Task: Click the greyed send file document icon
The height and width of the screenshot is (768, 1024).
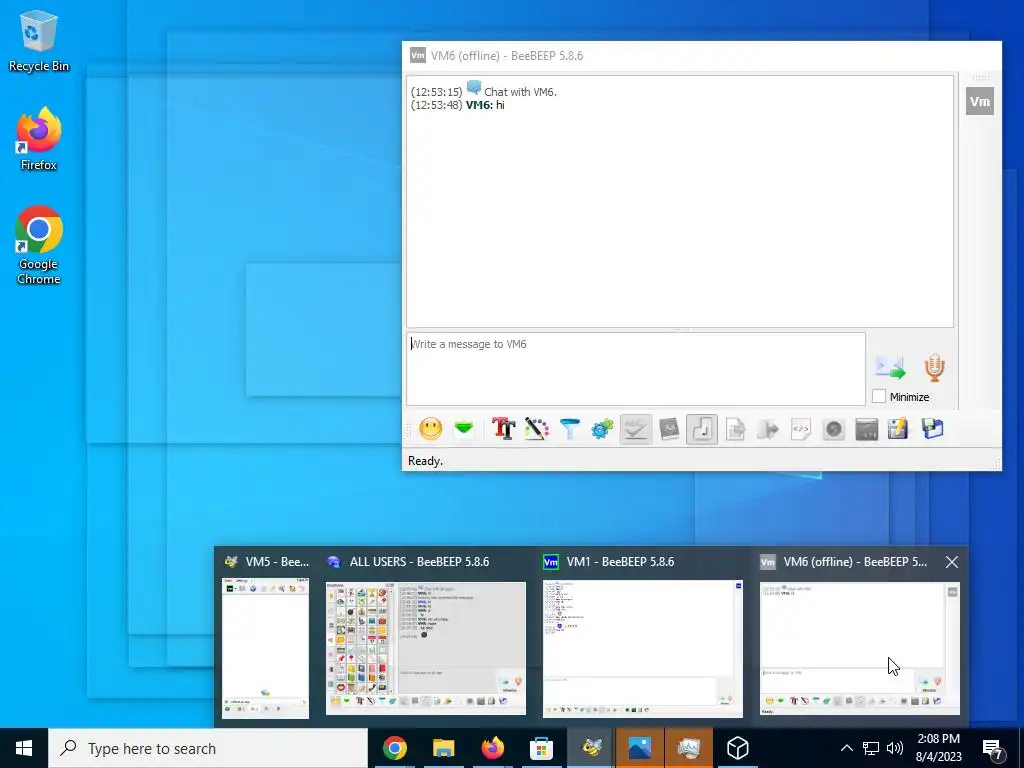Action: pyautogui.click(x=735, y=429)
